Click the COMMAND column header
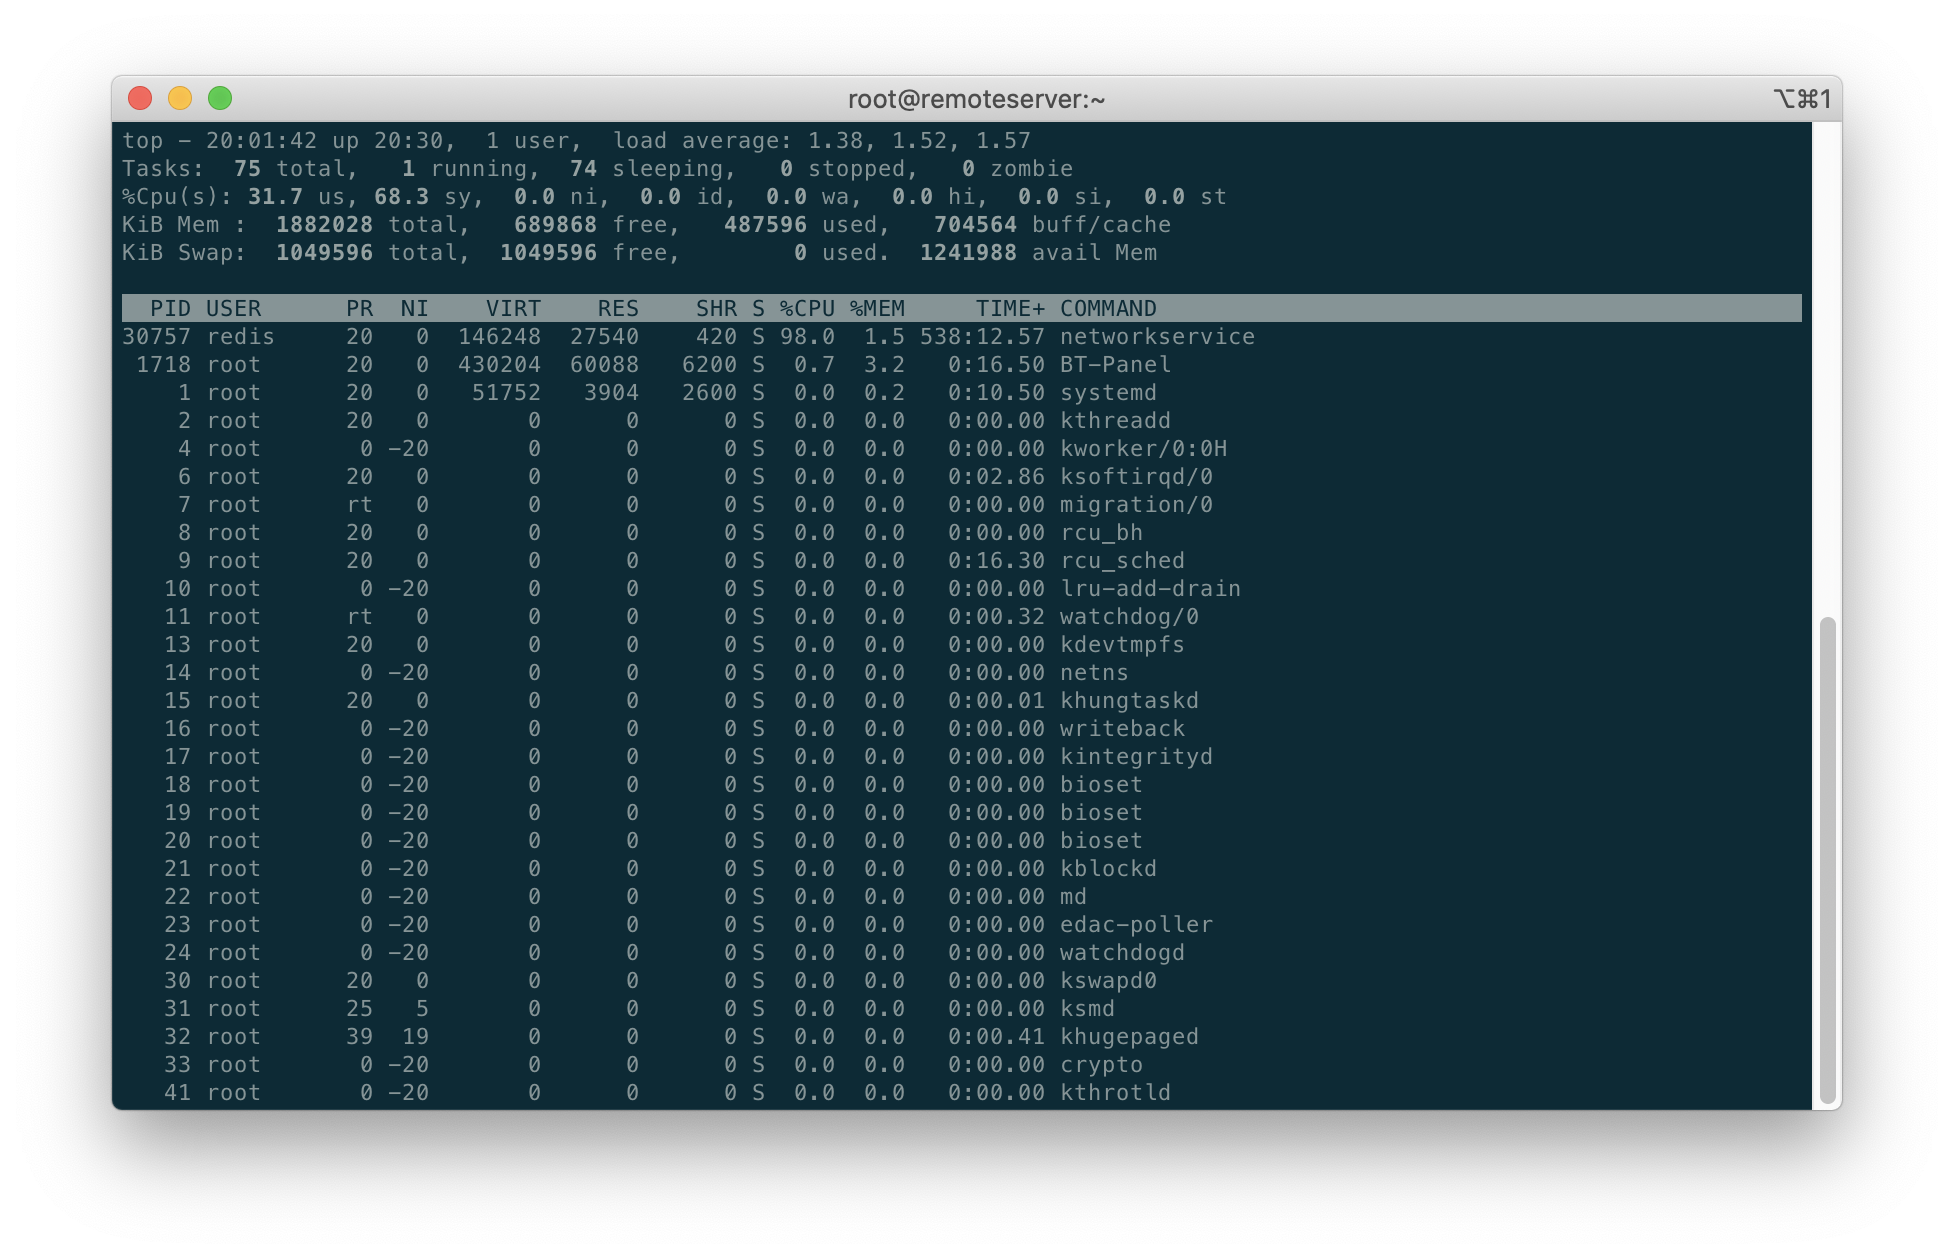The image size is (1954, 1258). coord(1108,309)
